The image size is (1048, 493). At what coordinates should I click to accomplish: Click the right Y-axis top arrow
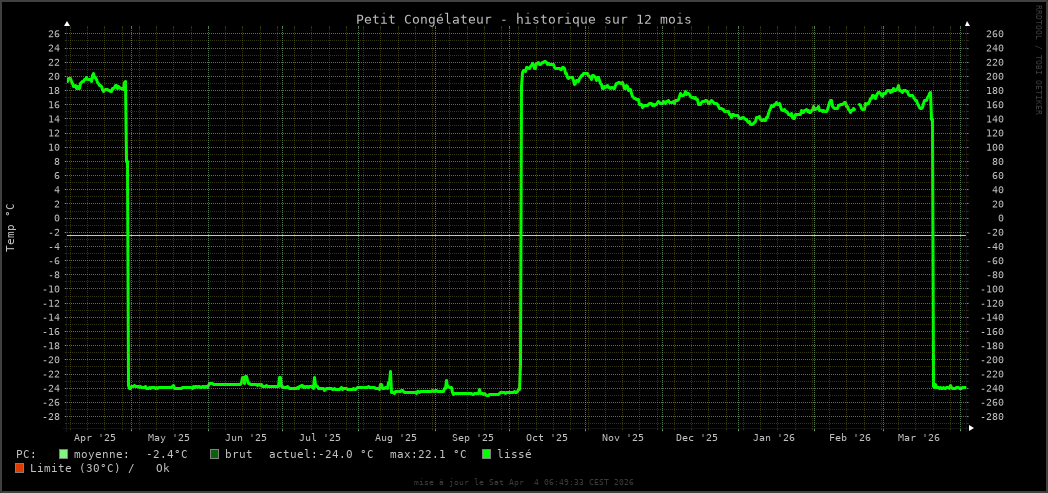[967, 23]
